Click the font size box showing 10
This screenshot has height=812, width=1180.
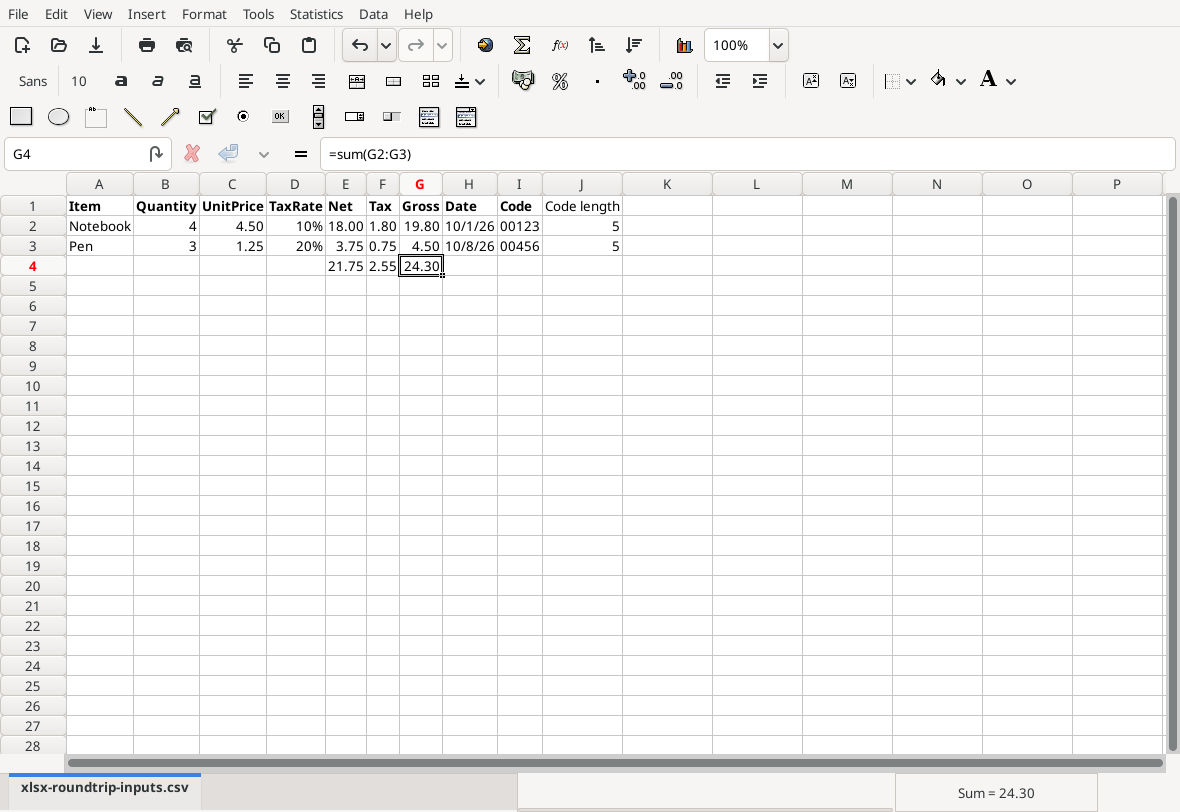(79, 81)
